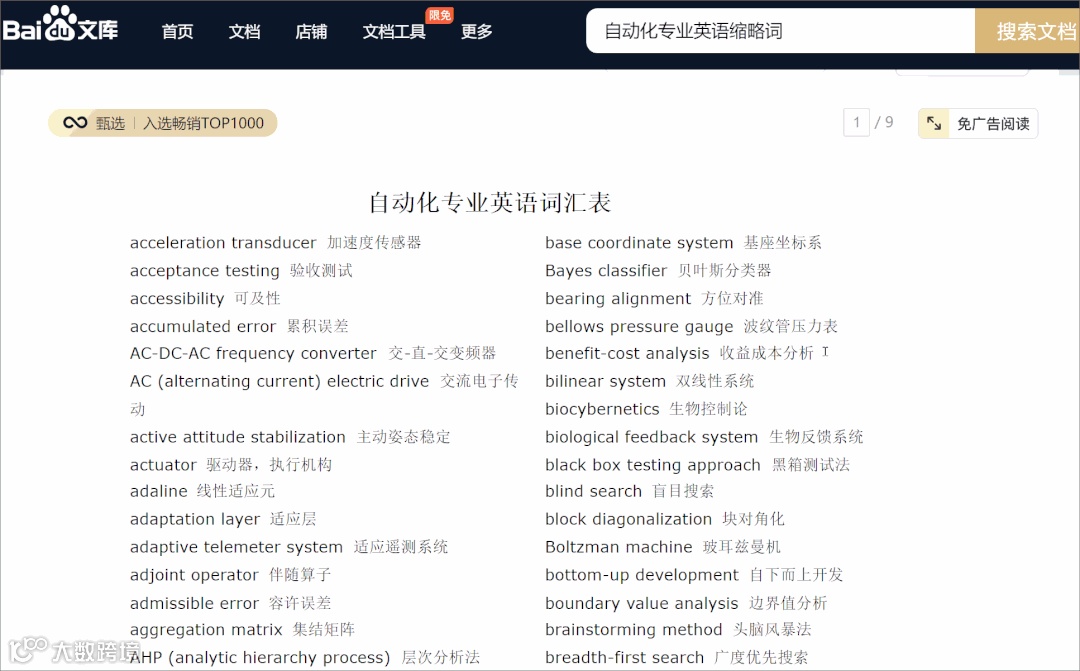
Task: Open the 首页 nav item
Action: 177,32
